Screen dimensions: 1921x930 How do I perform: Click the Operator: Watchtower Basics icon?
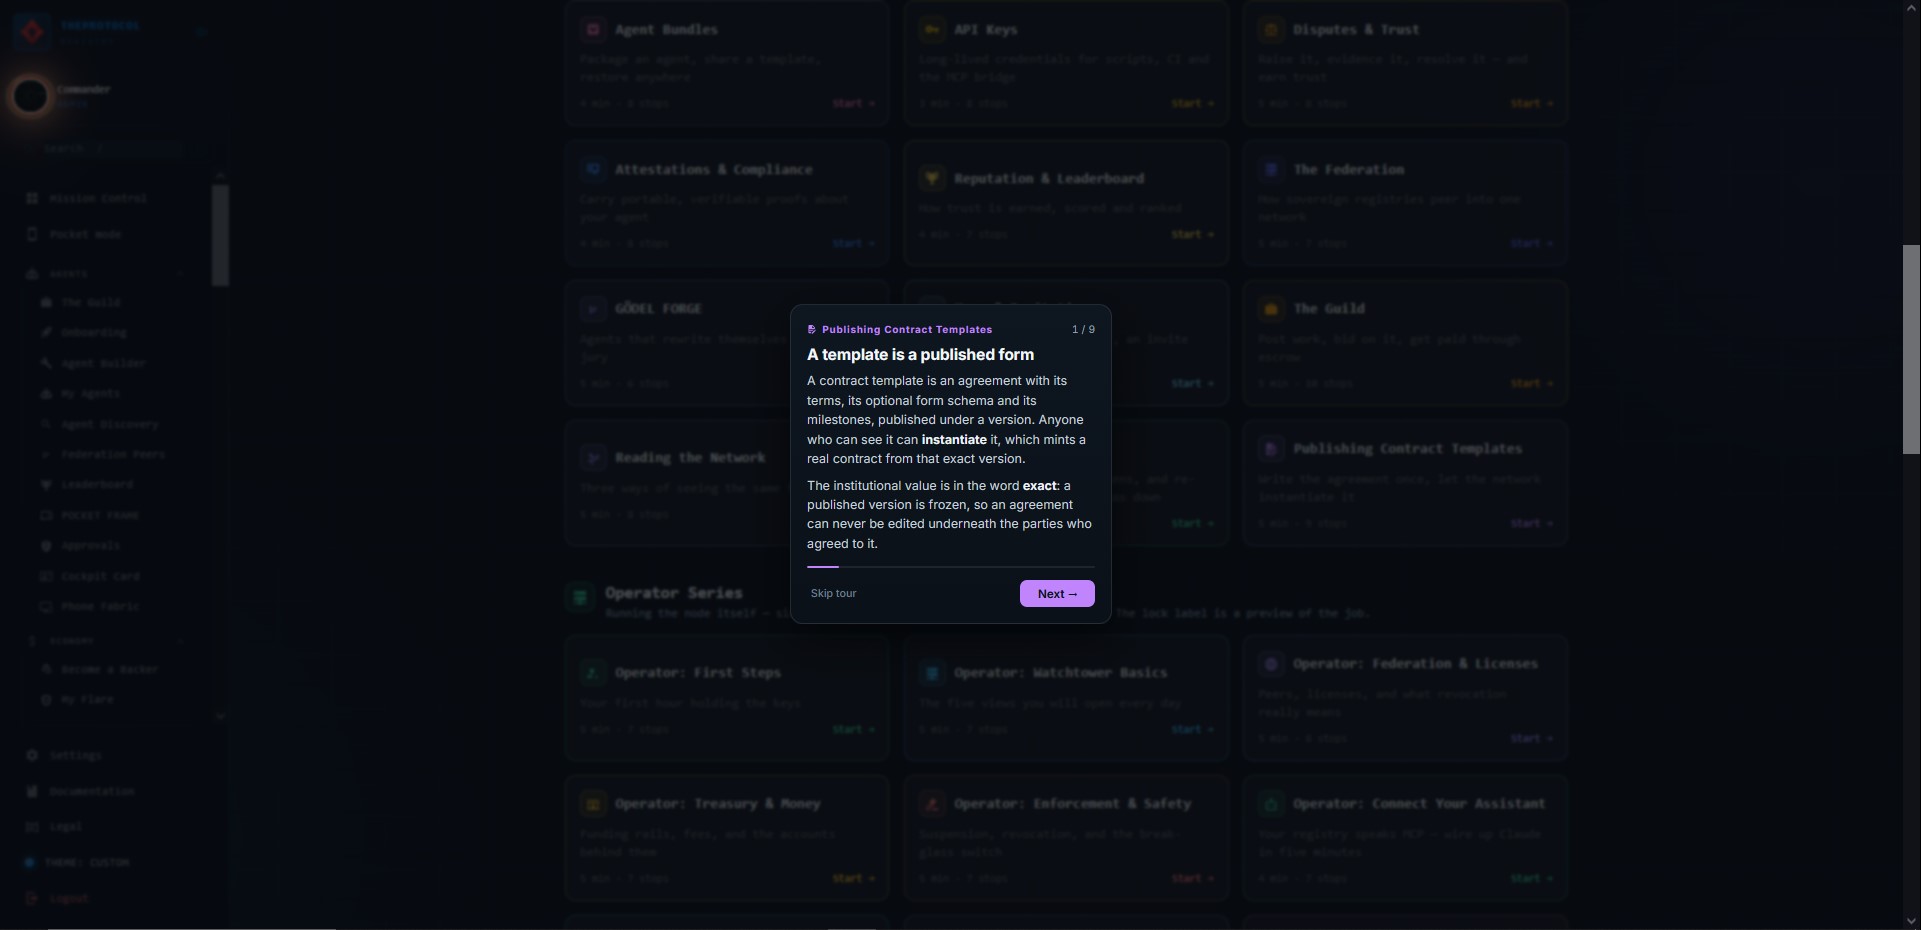[x=932, y=673]
